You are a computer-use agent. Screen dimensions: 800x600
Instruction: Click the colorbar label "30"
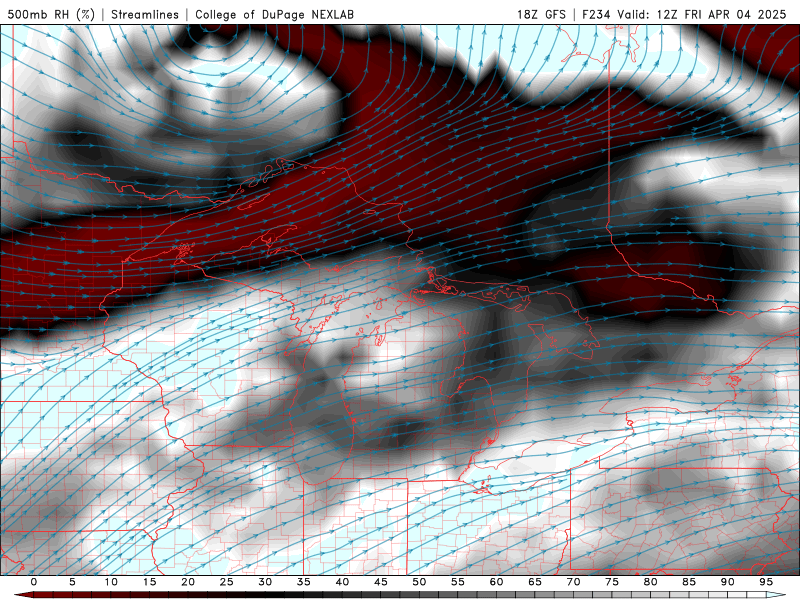[x=265, y=582]
